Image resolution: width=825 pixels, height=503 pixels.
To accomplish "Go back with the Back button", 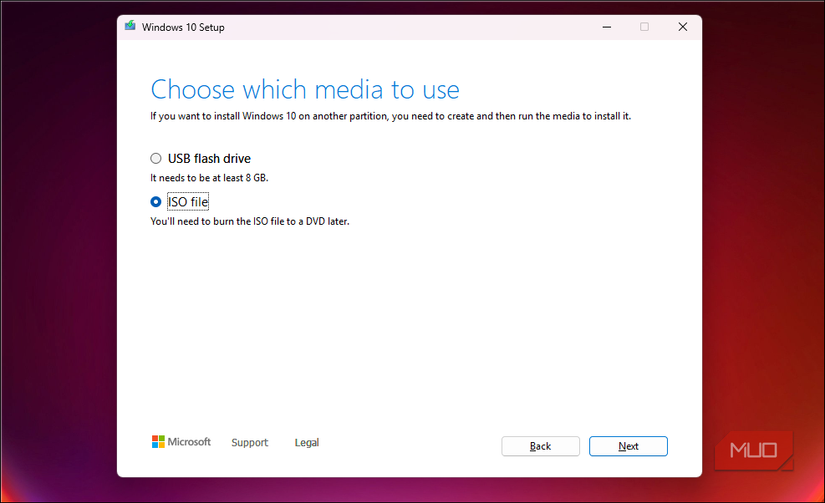I will pos(540,446).
